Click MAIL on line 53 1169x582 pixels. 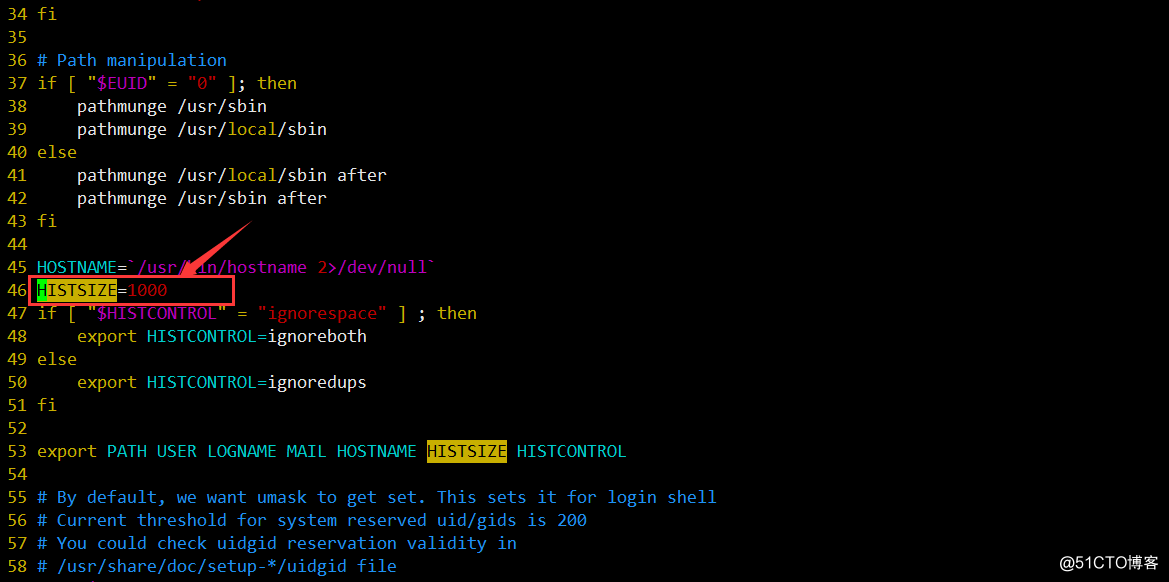[306, 451]
